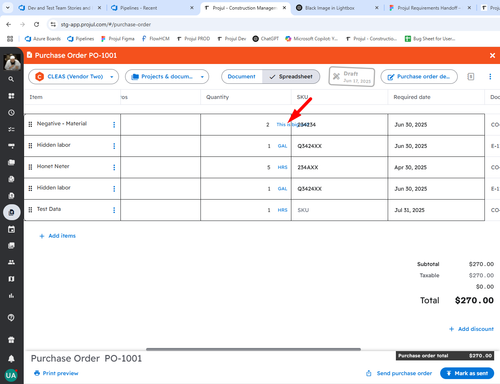Image resolution: width=500 pixels, height=384 pixels.
Task: Click the Negative - Material item name
Action: (x=62, y=124)
